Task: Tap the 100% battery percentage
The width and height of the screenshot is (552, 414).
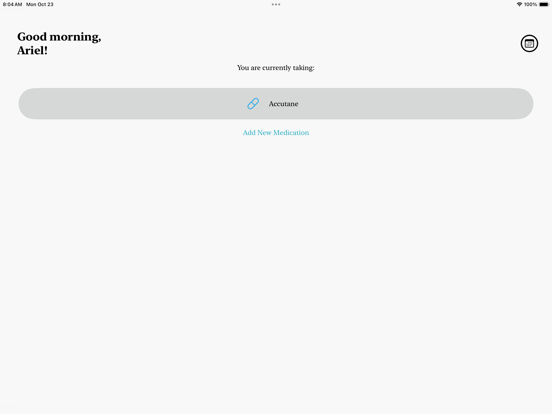Action: 530,4
